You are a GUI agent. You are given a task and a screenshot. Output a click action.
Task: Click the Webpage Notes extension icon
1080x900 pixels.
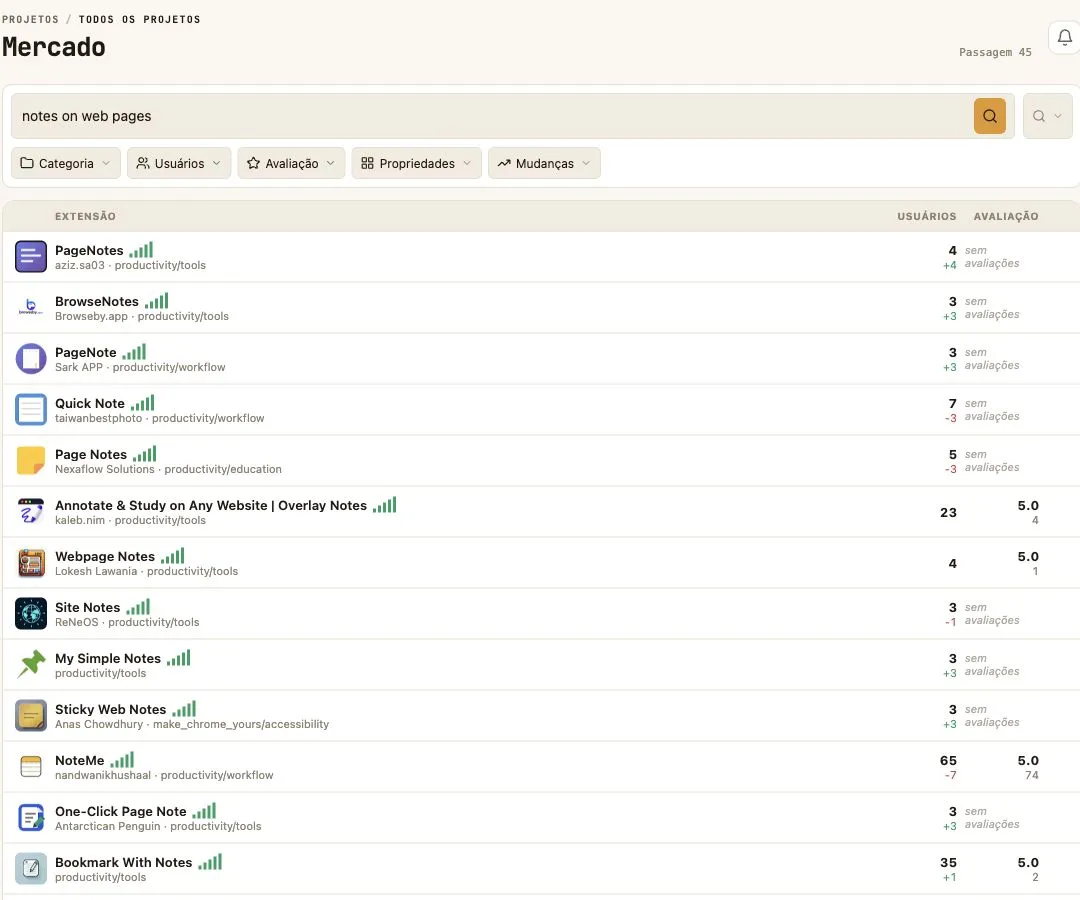(x=31, y=563)
